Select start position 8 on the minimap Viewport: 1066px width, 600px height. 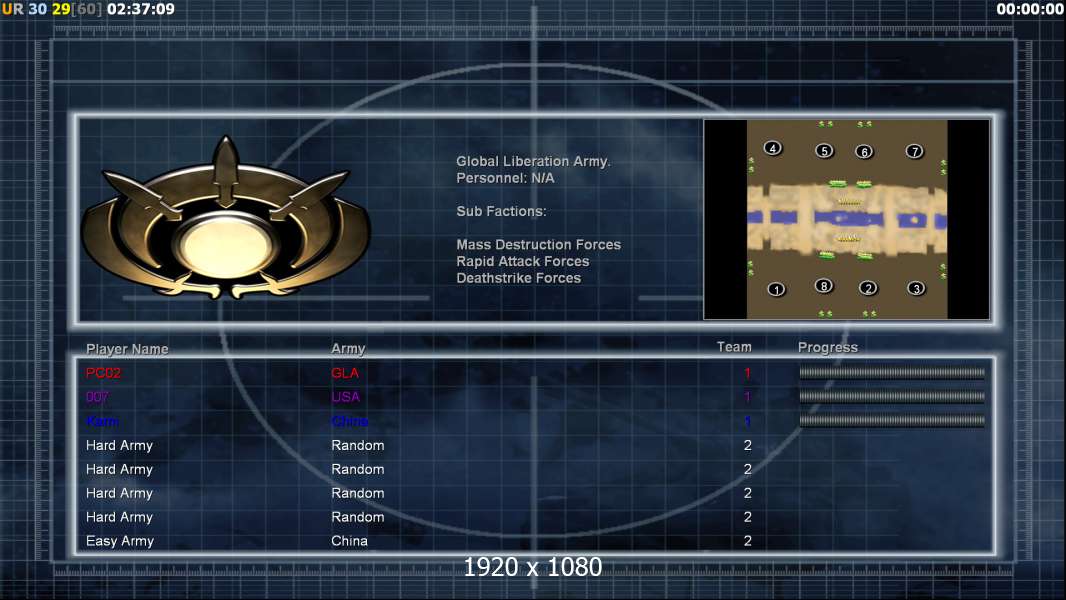(824, 286)
